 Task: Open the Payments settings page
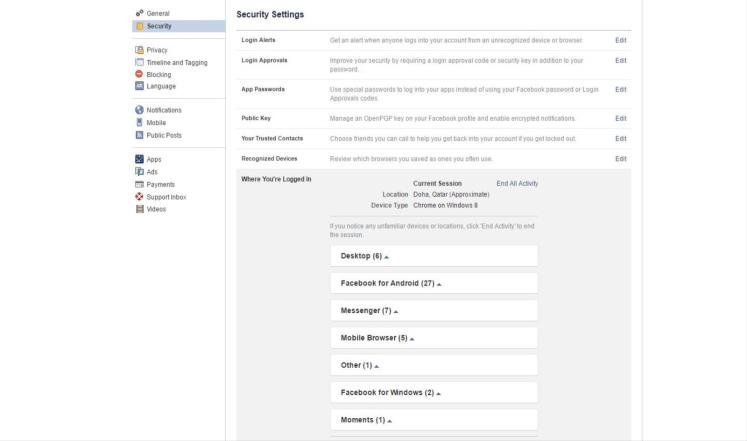(162, 184)
